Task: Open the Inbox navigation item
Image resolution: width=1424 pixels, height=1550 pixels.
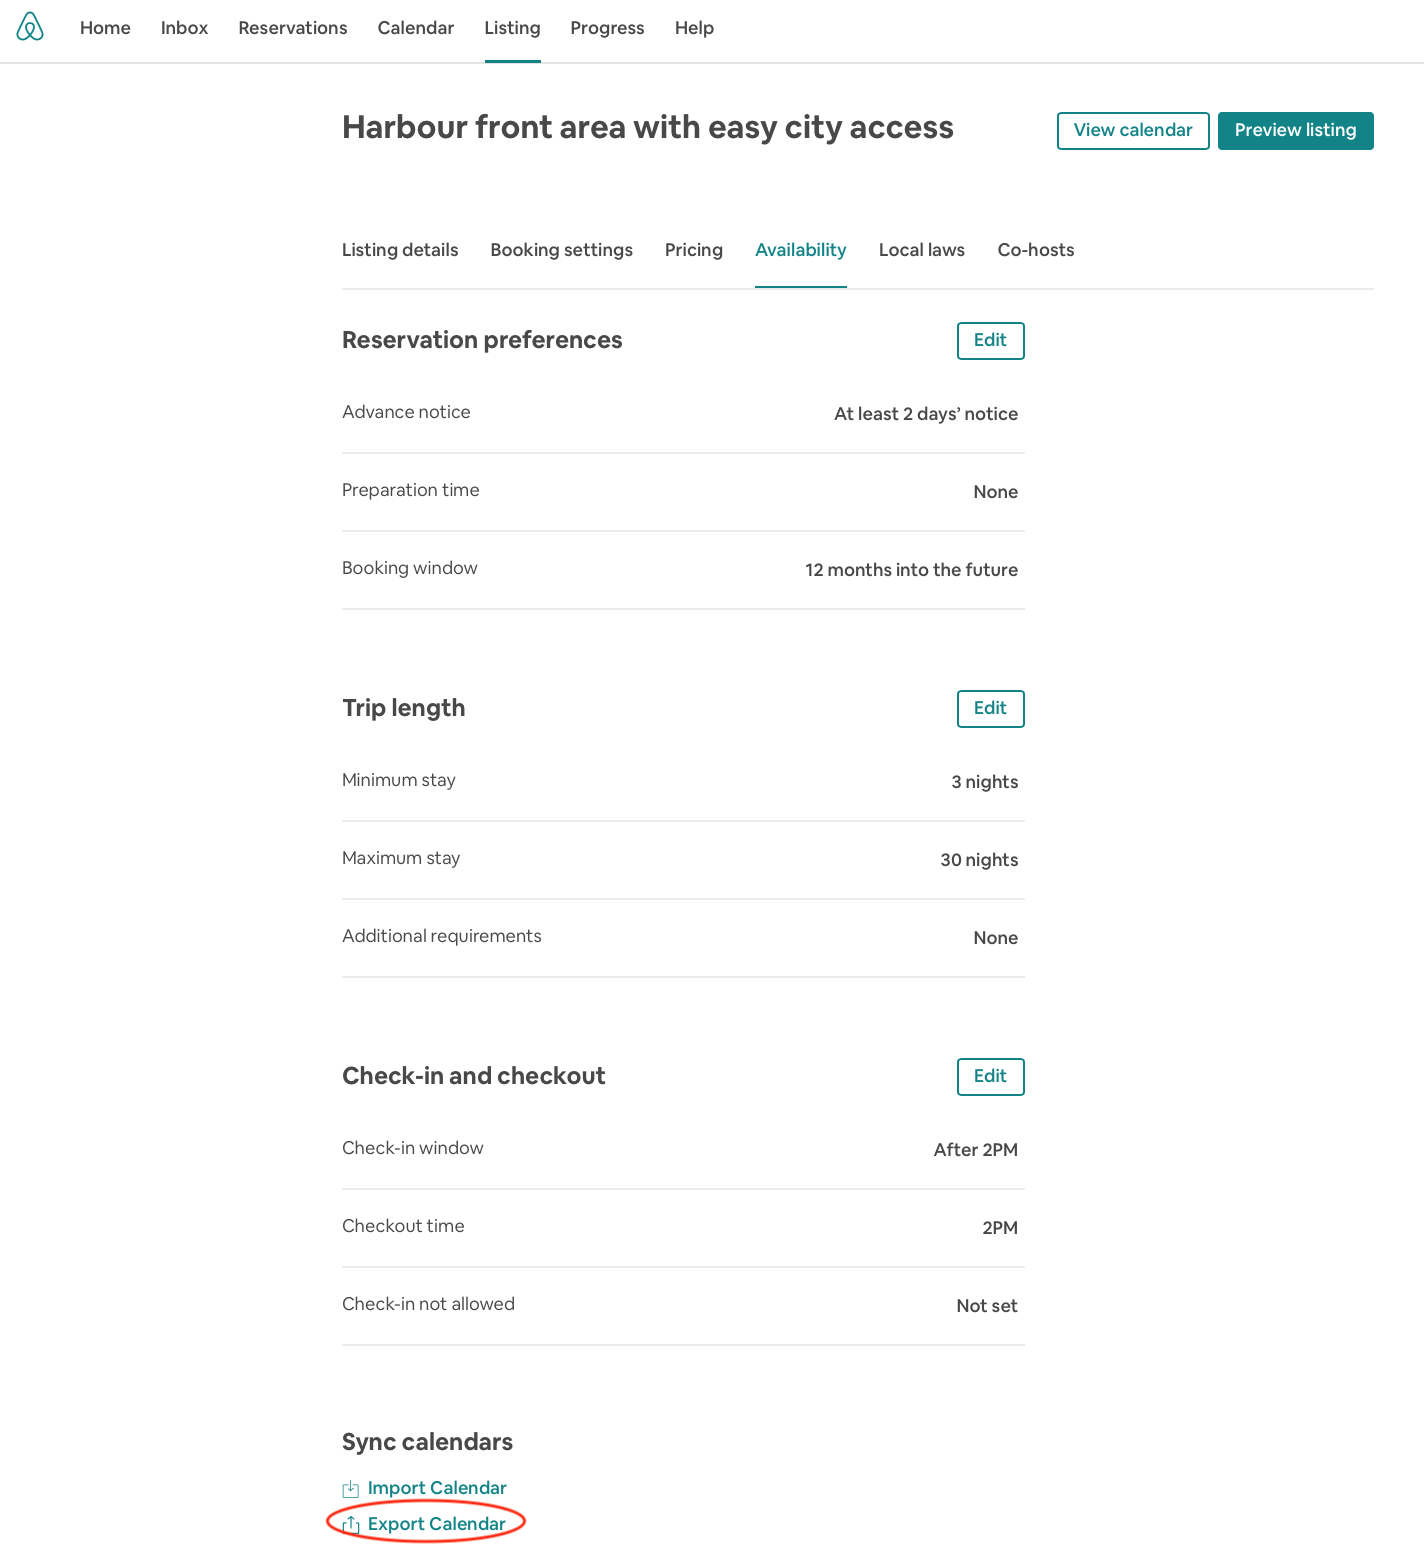Action: pyautogui.click(x=184, y=28)
